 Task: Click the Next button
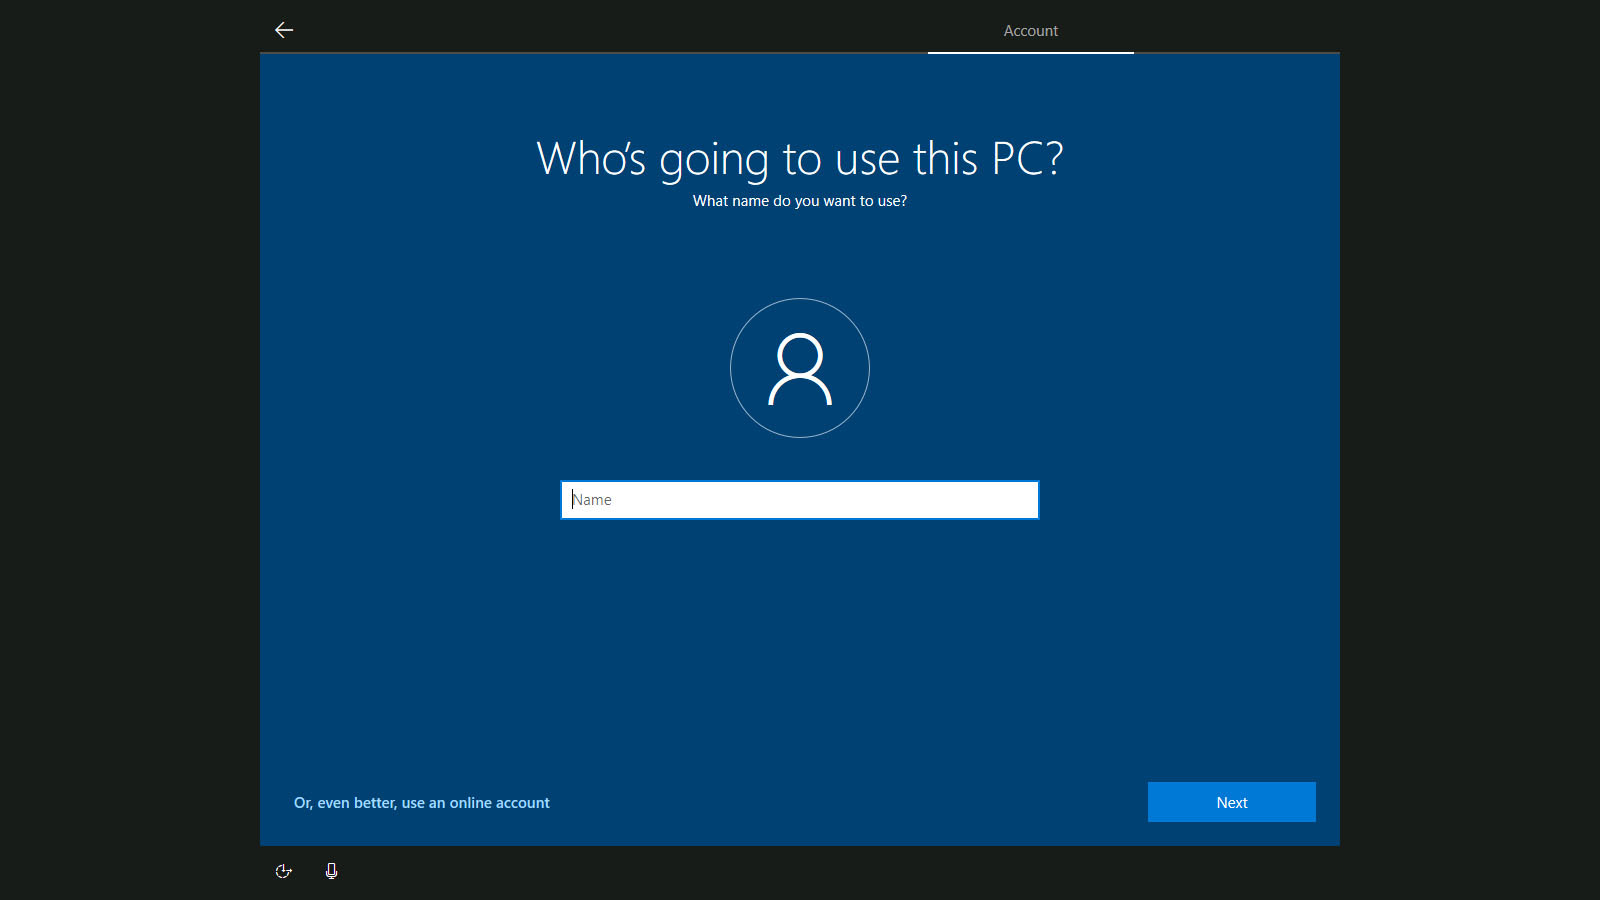(1231, 802)
